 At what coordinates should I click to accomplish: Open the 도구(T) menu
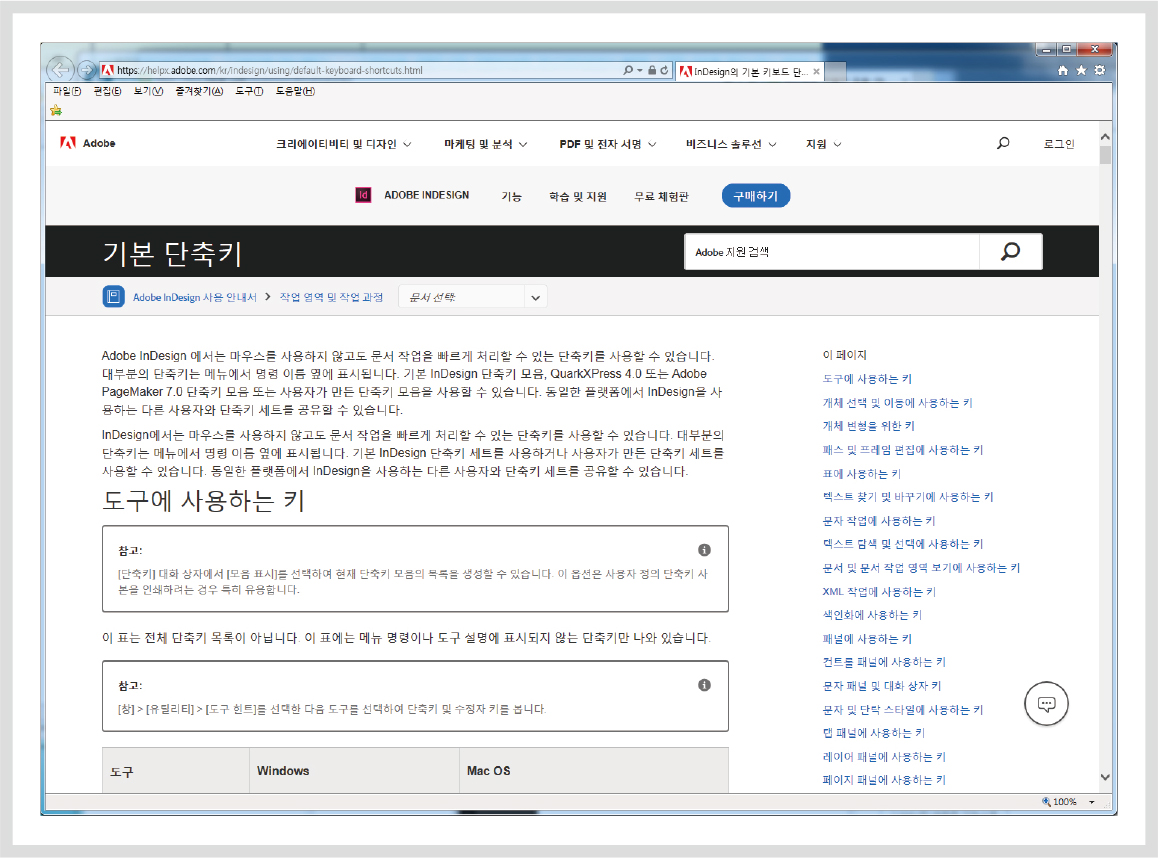pyautogui.click(x=249, y=91)
